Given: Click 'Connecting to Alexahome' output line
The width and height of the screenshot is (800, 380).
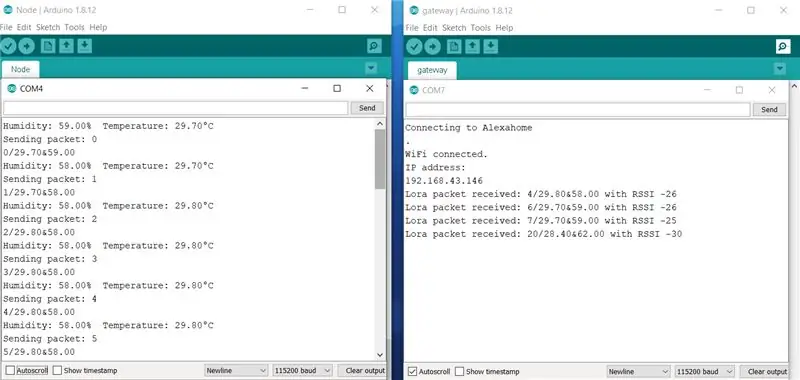Looking at the screenshot, I should [x=468, y=128].
